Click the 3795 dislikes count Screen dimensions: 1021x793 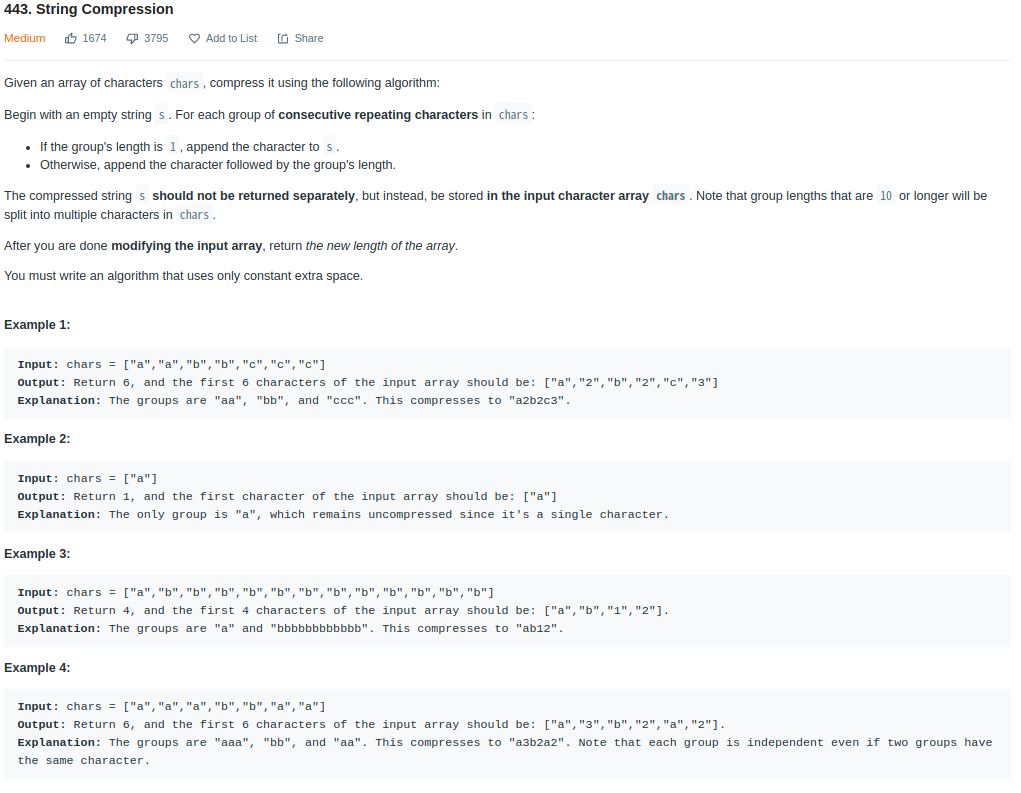(x=156, y=38)
